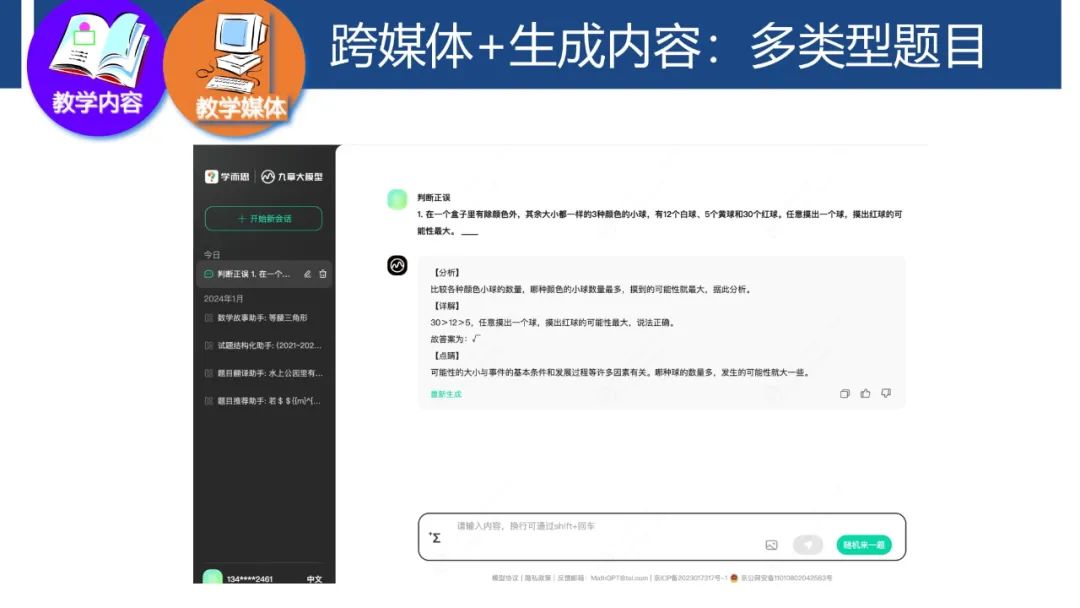Click the chat bubble icon beside 判断正误
1080x608 pixels.
[208, 274]
